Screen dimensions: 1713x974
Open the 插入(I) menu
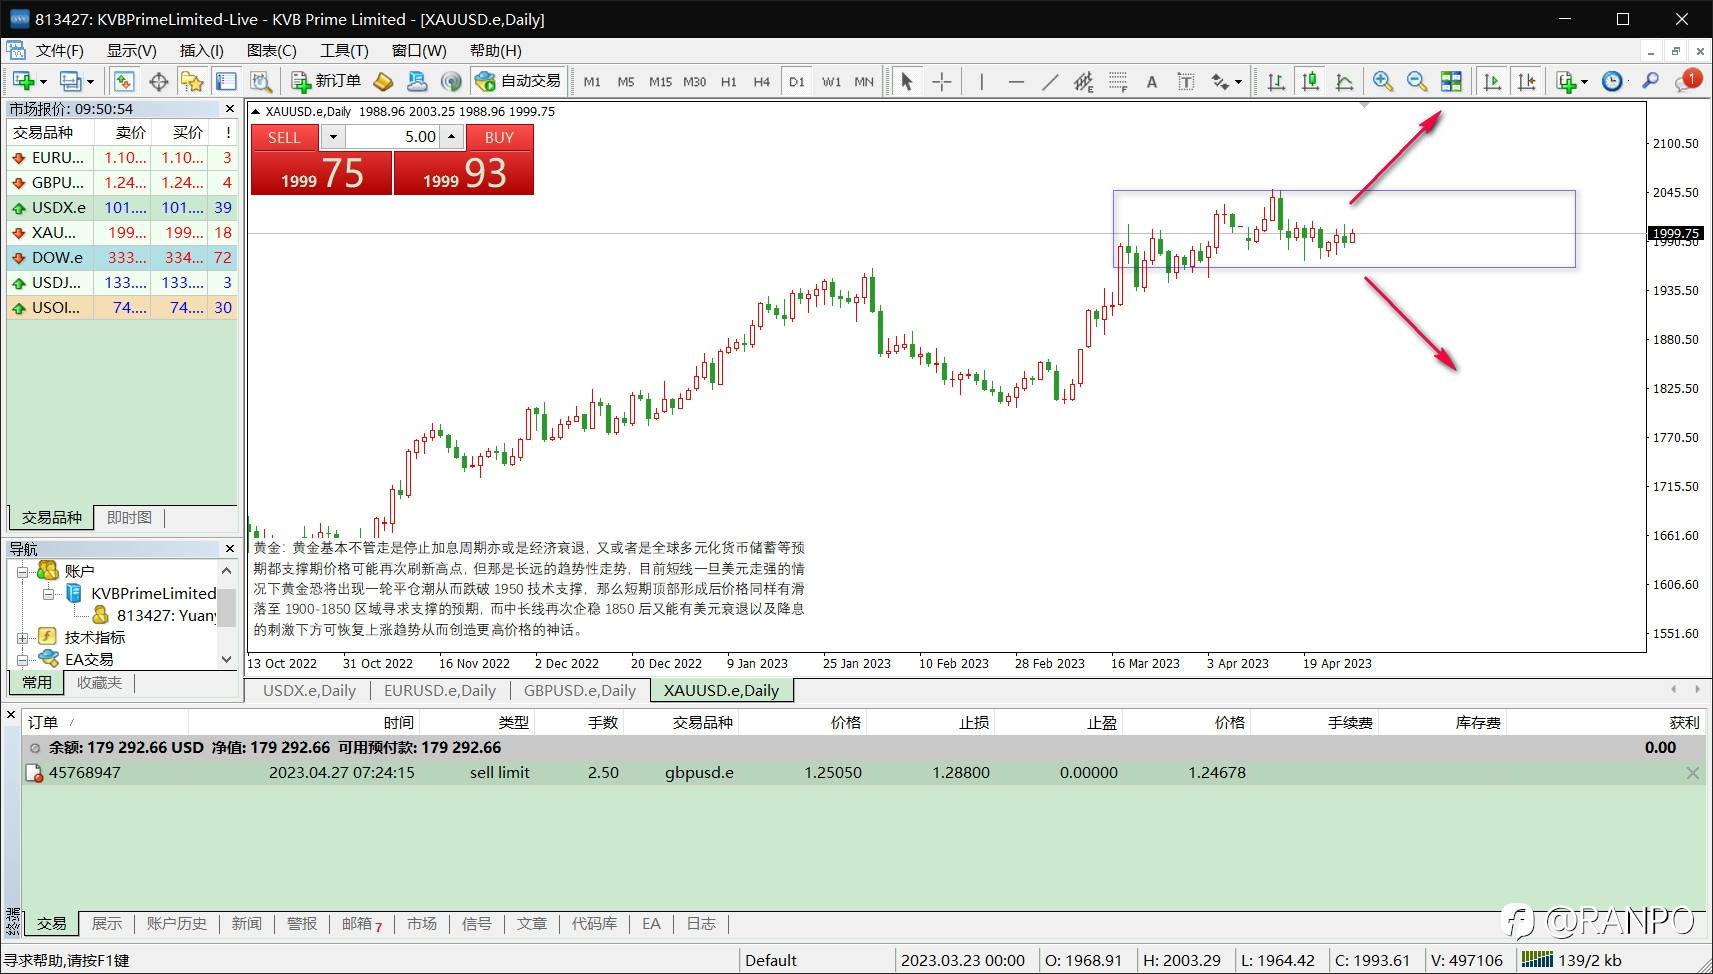(x=201, y=51)
